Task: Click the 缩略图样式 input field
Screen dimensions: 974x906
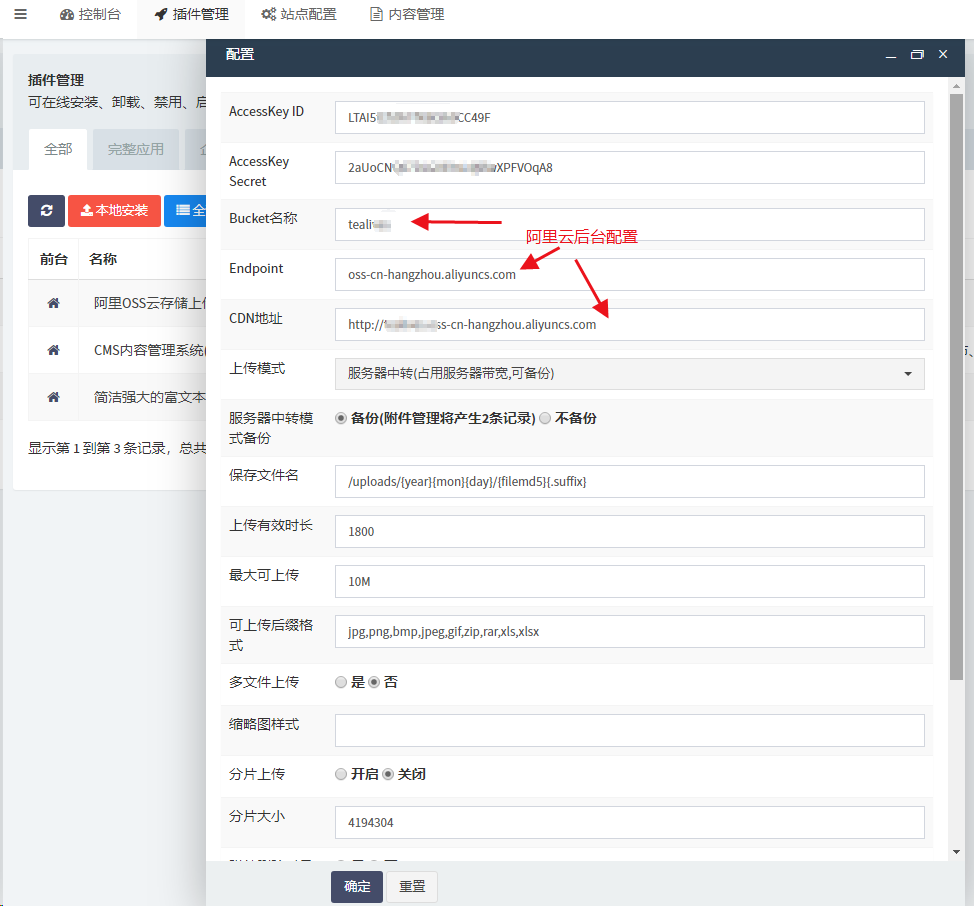Action: point(629,730)
